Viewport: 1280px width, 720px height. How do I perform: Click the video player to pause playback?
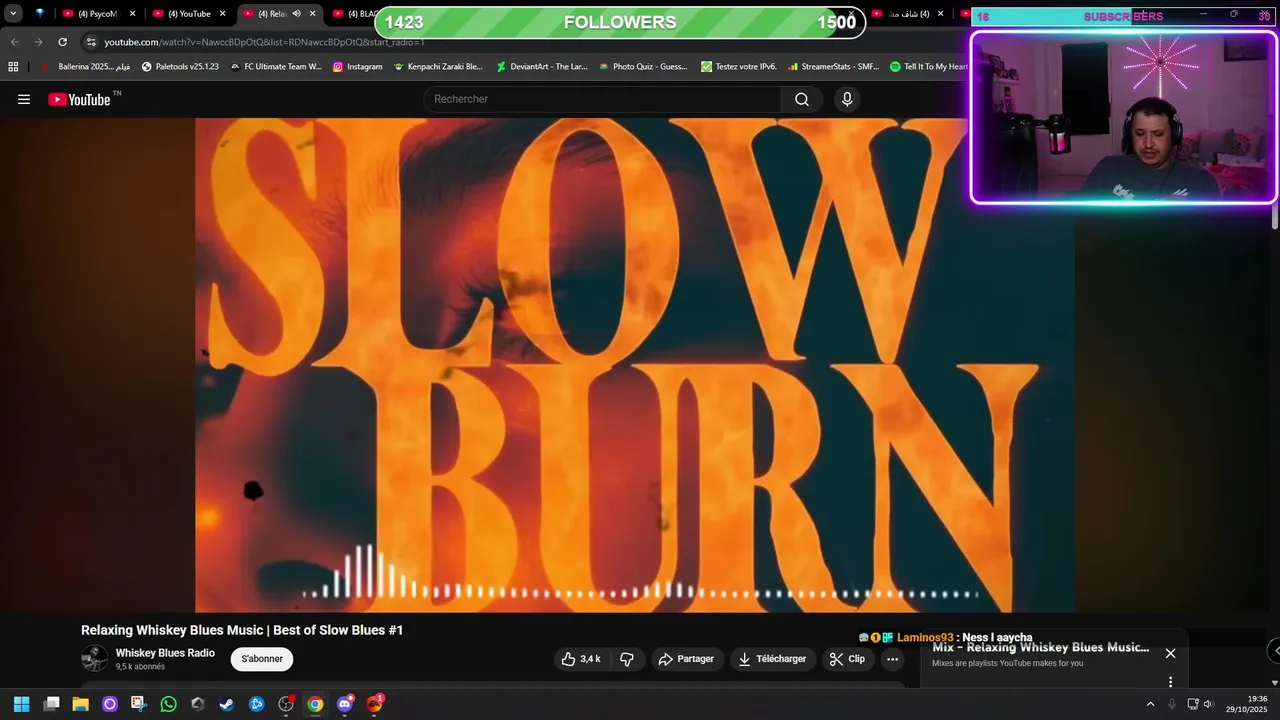pyautogui.click(x=635, y=365)
